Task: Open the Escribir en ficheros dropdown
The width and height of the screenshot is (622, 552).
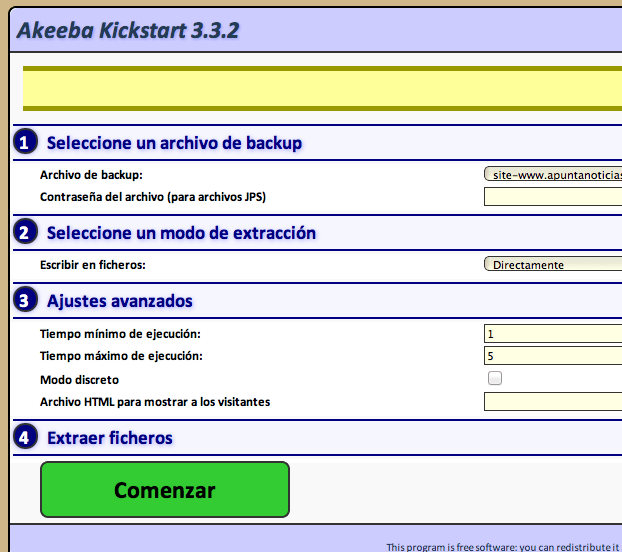Action: 553,264
